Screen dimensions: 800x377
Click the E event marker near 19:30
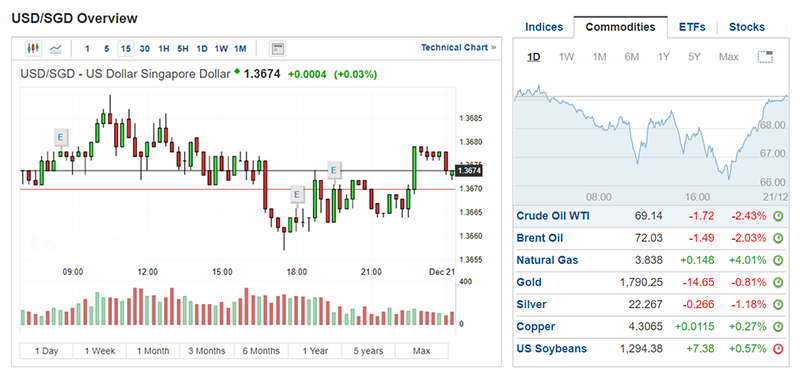pos(334,170)
